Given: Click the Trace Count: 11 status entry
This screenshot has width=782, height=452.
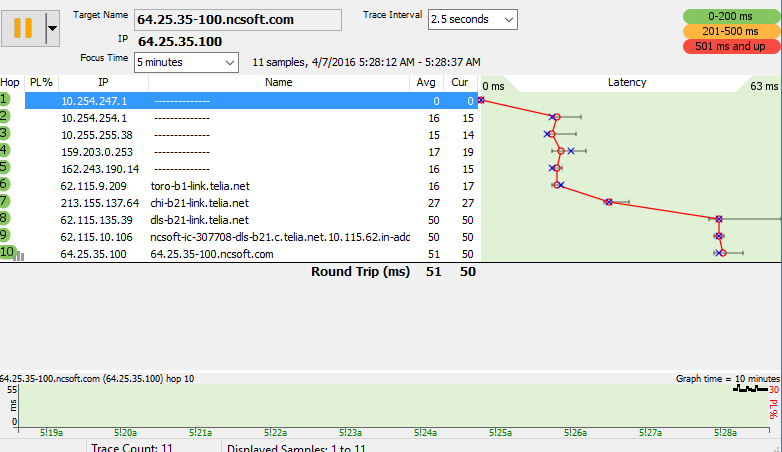Looking at the screenshot, I should click(x=132, y=448).
